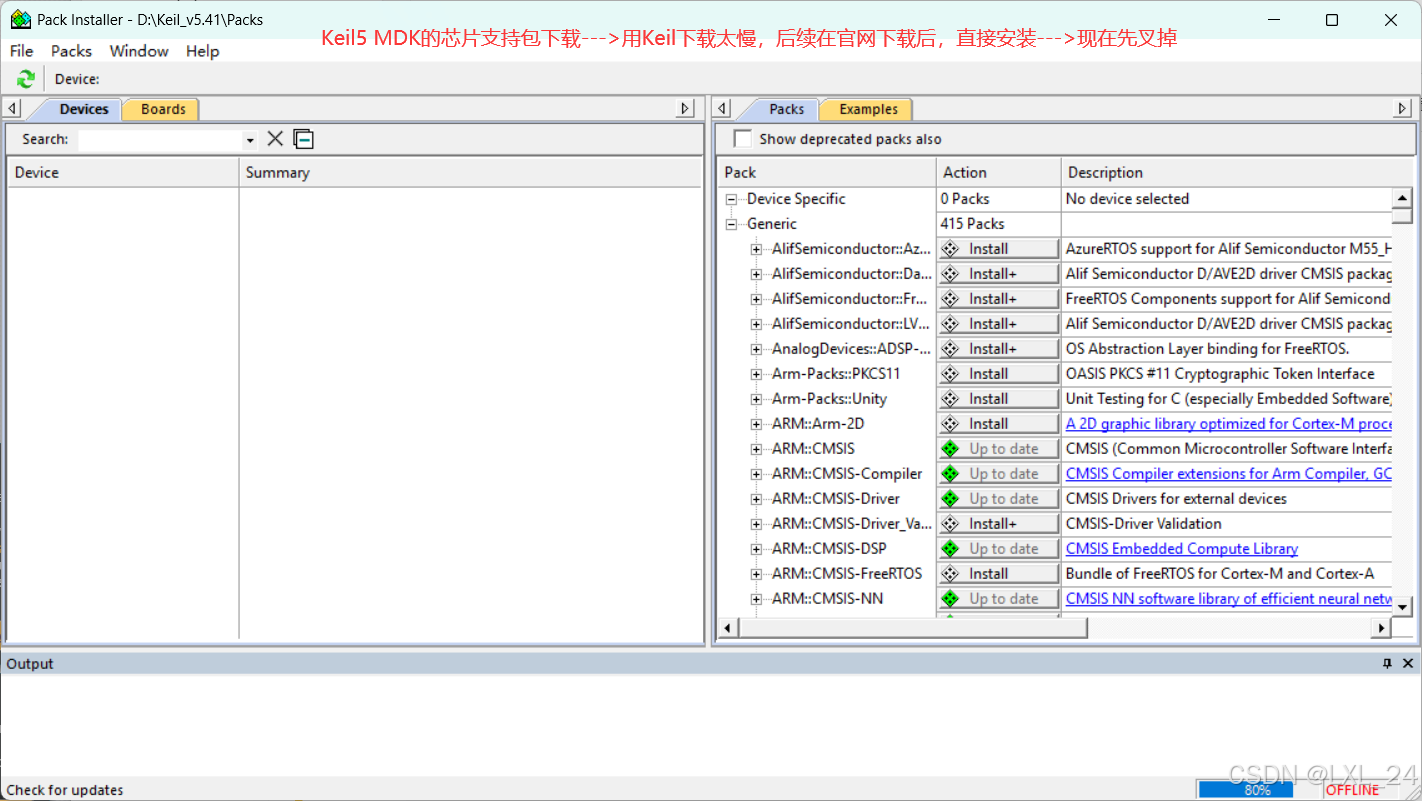Image resolution: width=1422 pixels, height=801 pixels.
Task: Click install diamond icon for ARM::Arm-2D
Action: (950, 424)
